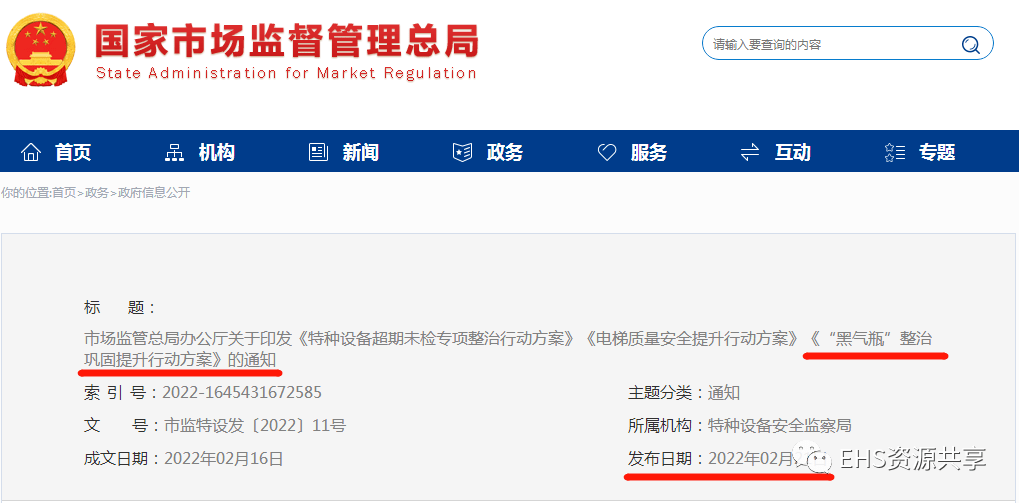Open the 政务 navigation menu item

click(505, 153)
